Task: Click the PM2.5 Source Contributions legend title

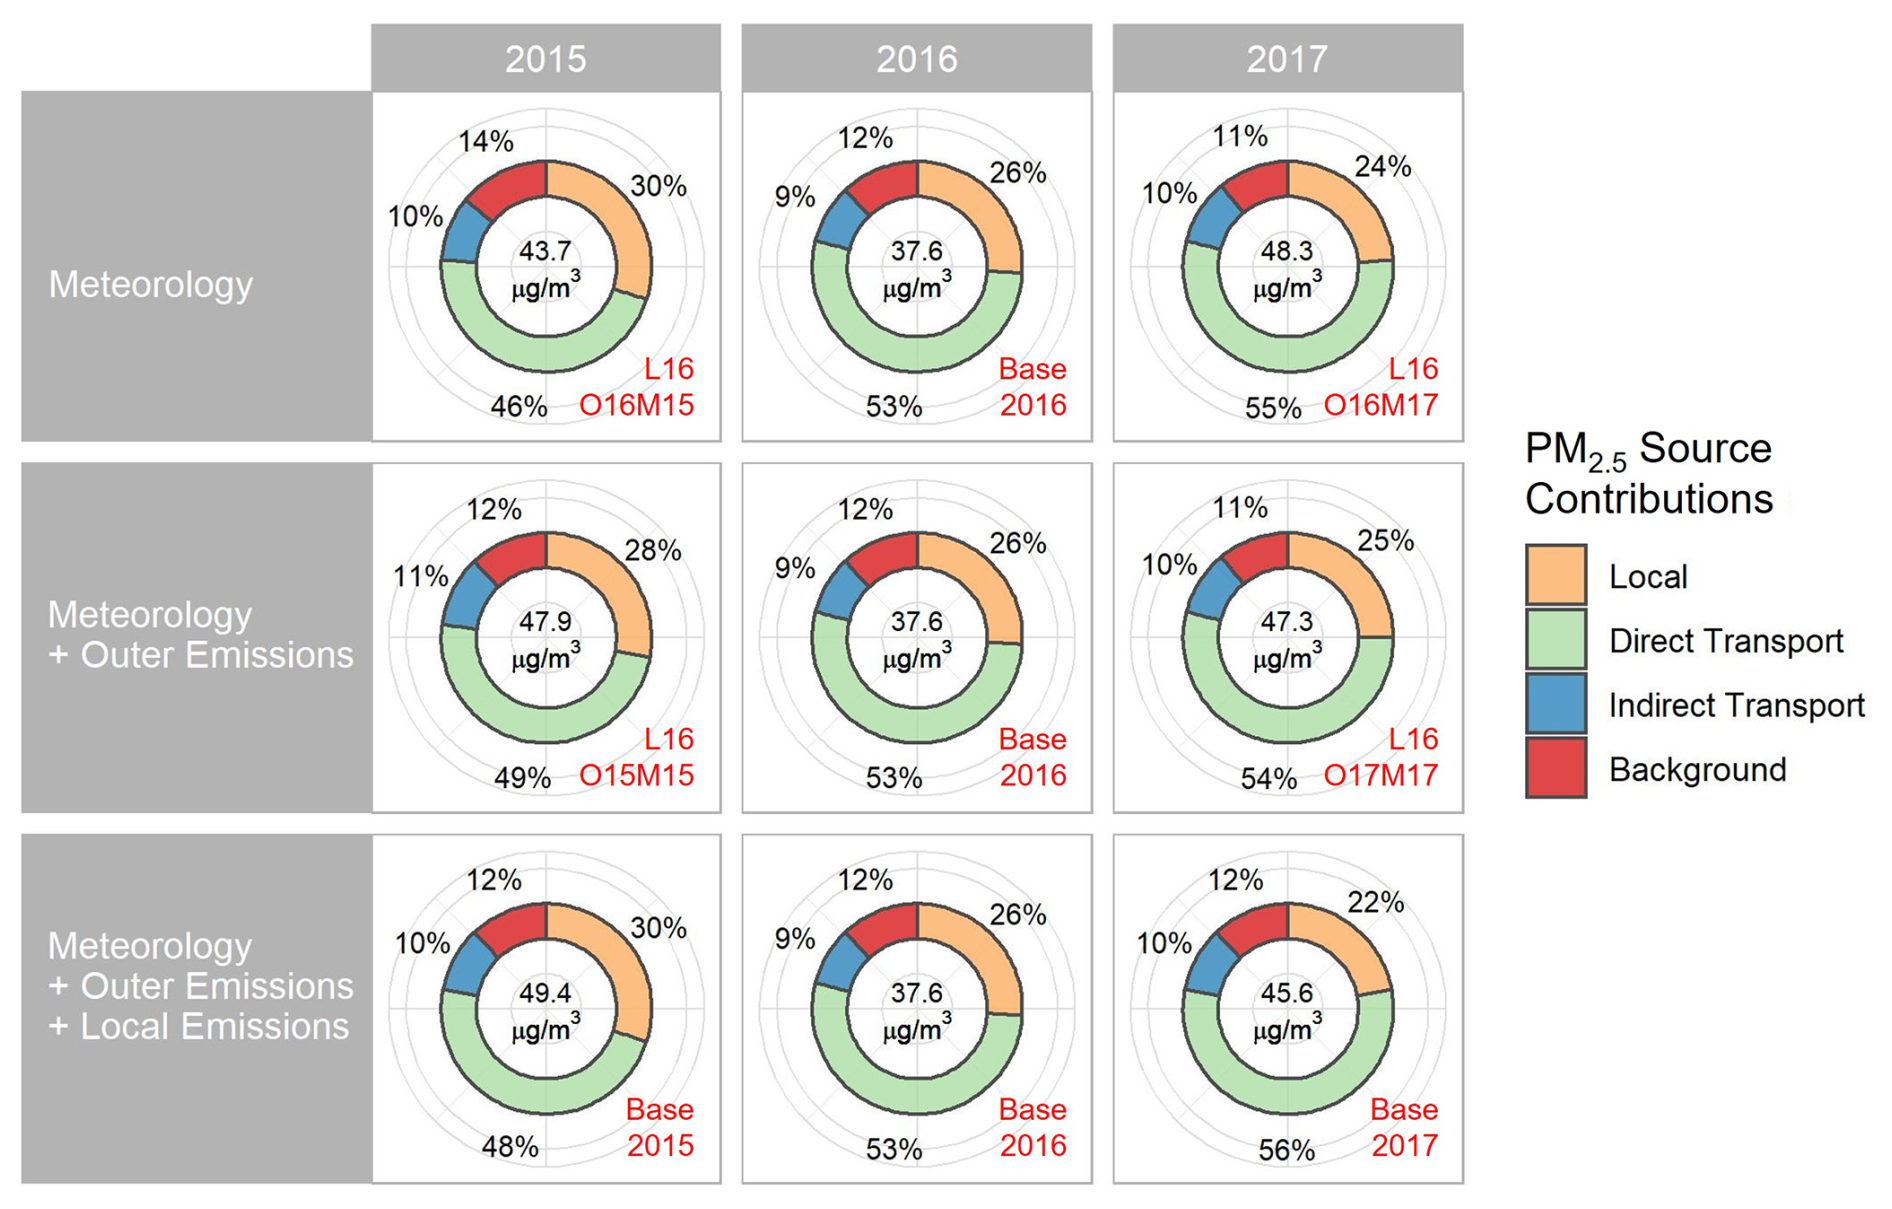Action: pos(1648,473)
